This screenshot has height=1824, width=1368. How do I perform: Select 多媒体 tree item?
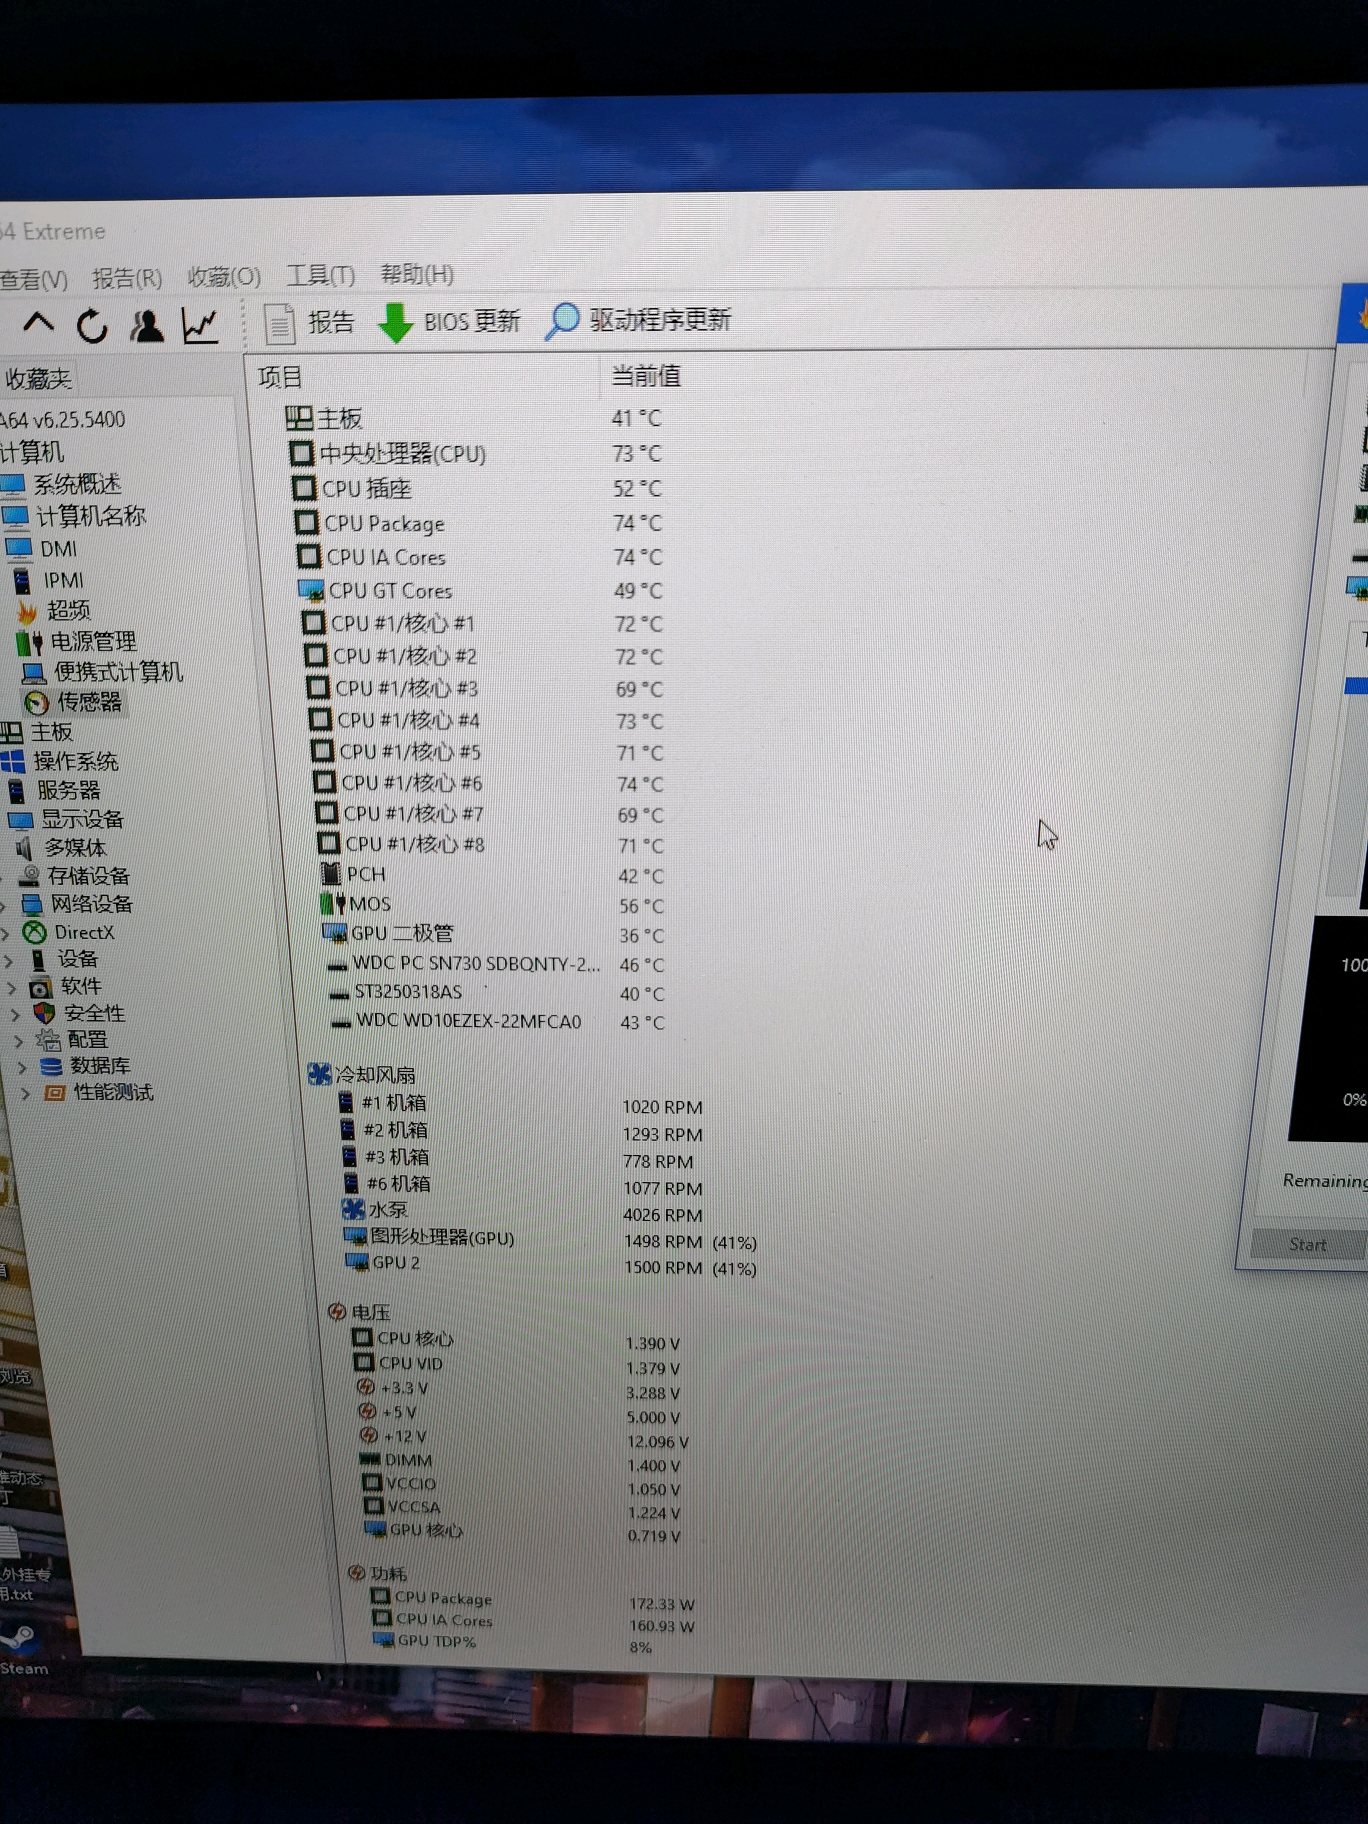coord(62,848)
